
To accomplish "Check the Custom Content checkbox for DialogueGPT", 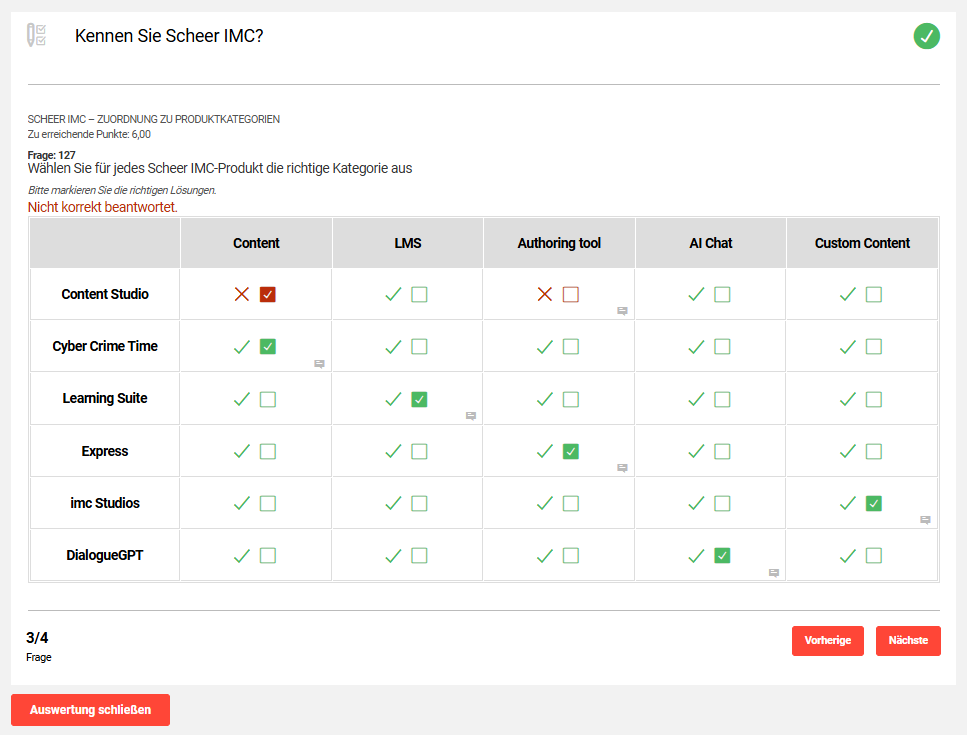I will 874,556.
